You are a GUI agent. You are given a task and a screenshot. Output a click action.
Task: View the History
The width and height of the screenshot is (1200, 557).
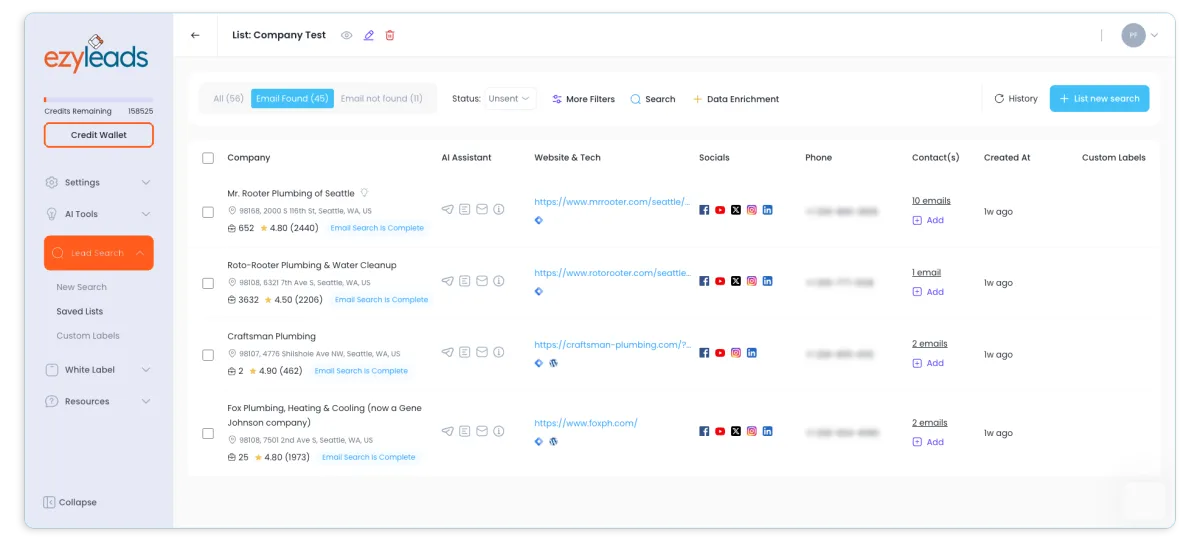click(1016, 99)
